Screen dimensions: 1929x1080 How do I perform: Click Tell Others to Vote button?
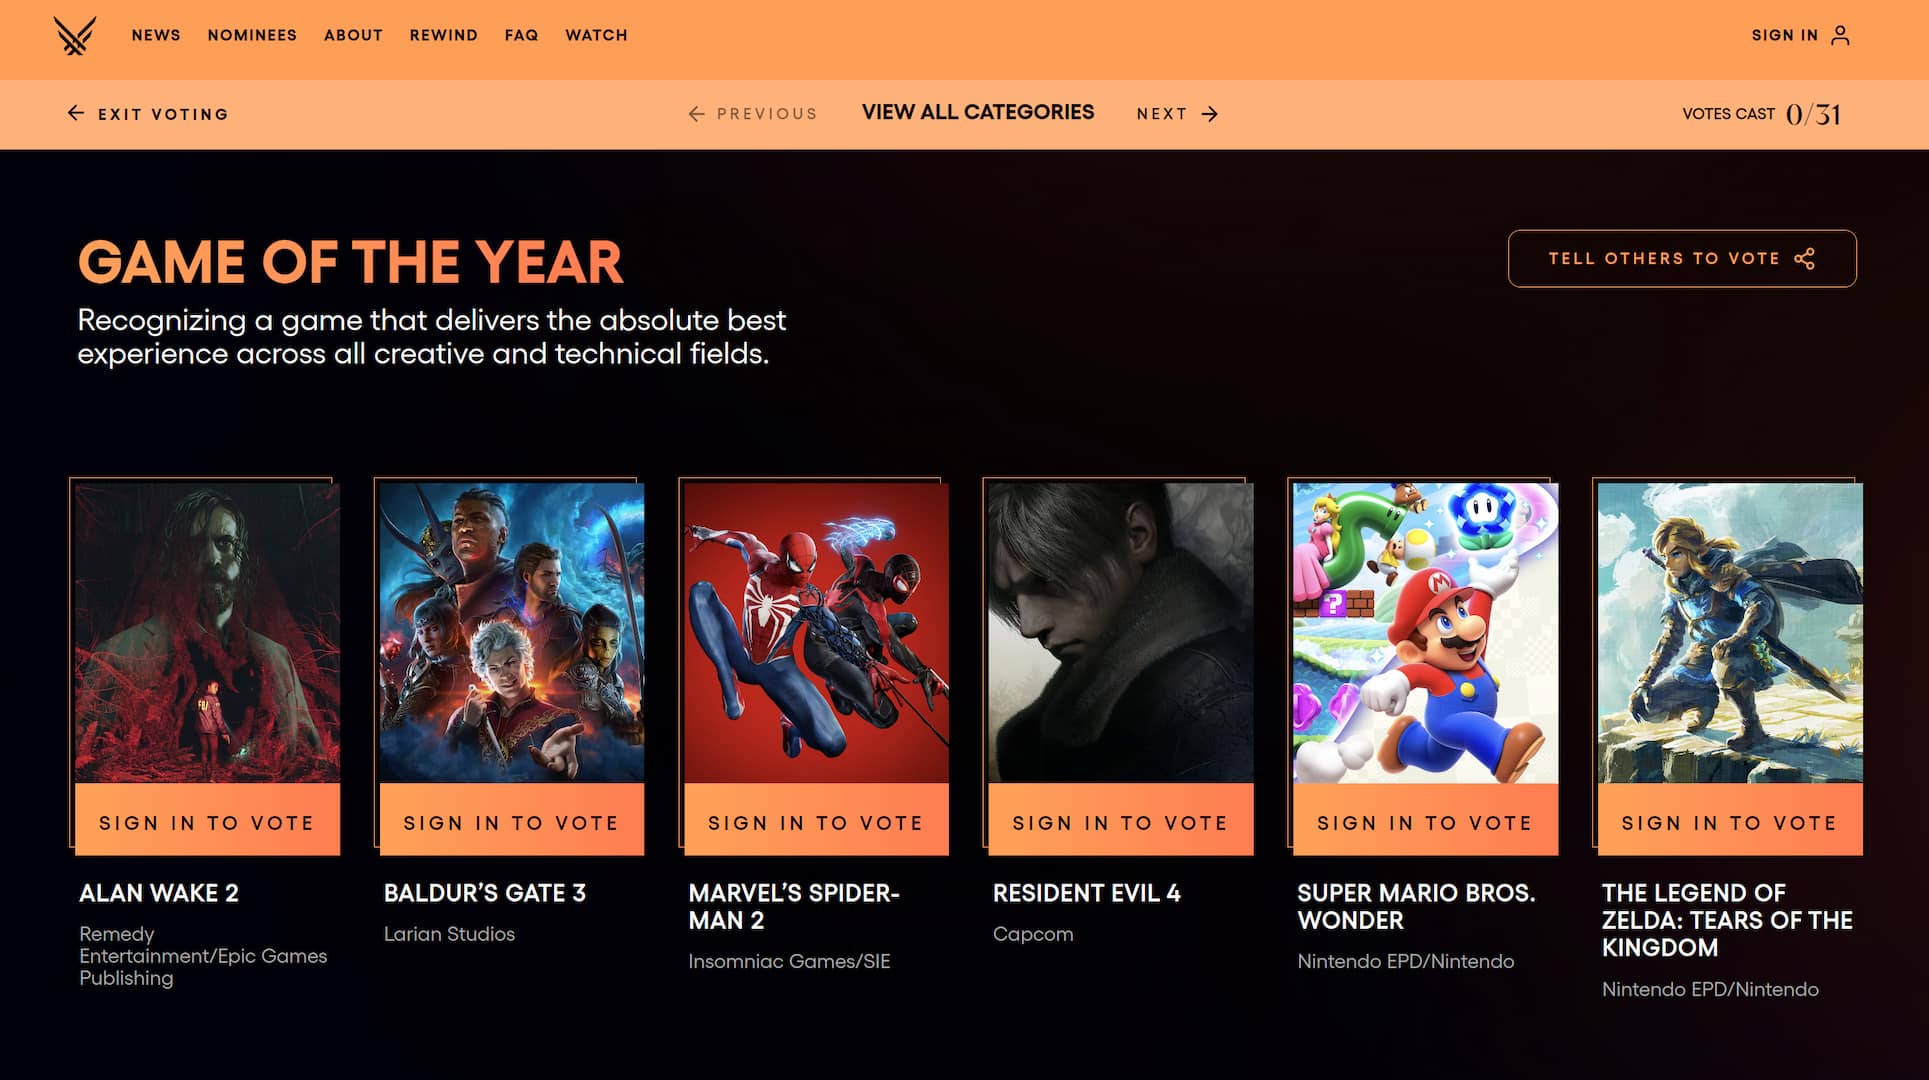pyautogui.click(x=1682, y=259)
